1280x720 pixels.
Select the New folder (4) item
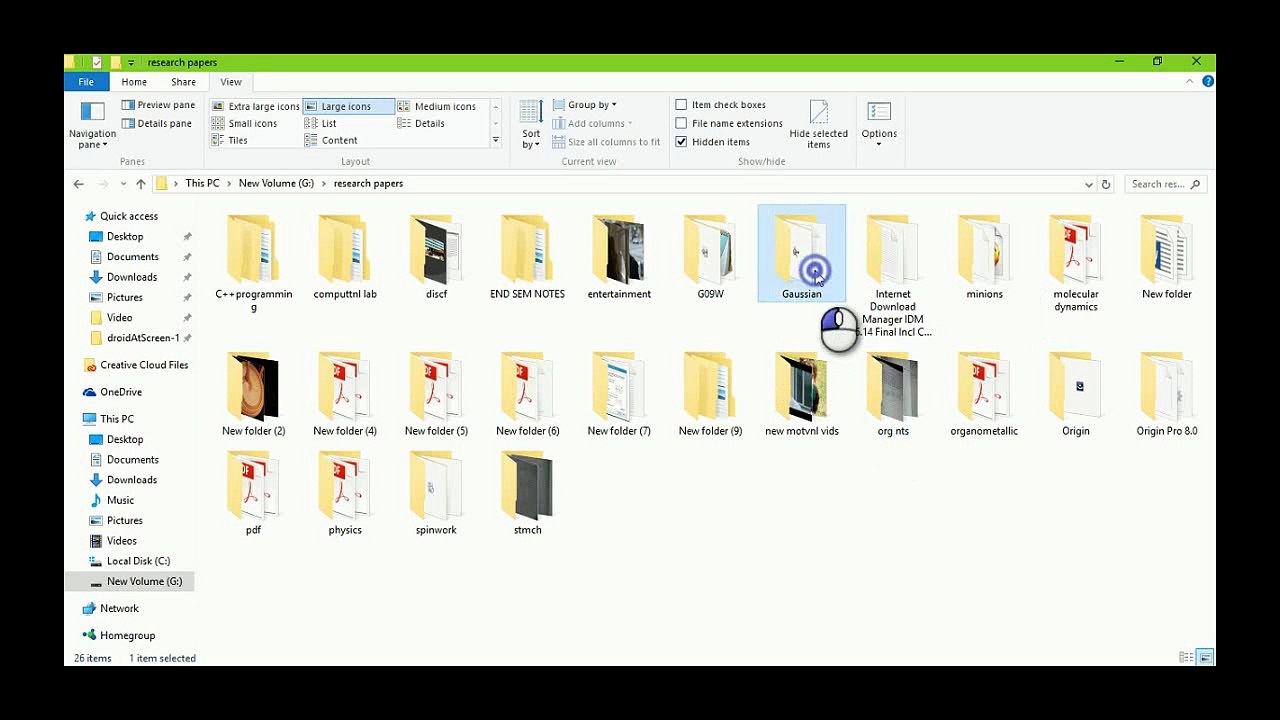coord(345,394)
